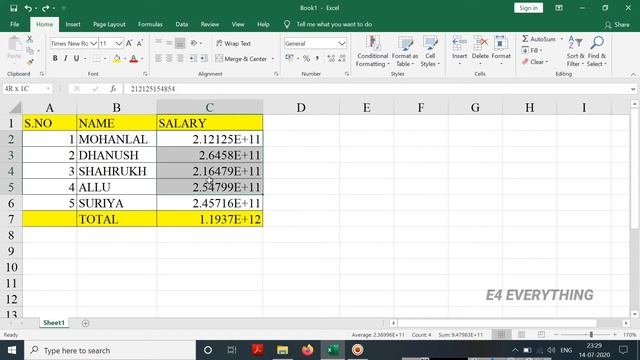Decrease decimal places
640x360 pixels.
tap(342, 59)
